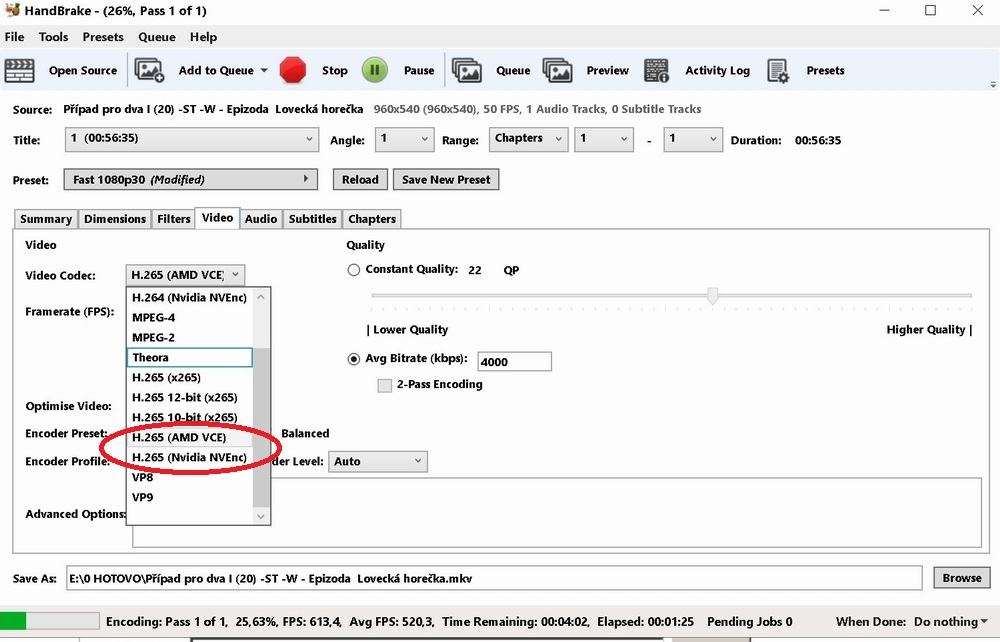Click the Queue stacked images icon
1000x642 pixels.
click(x=467, y=70)
